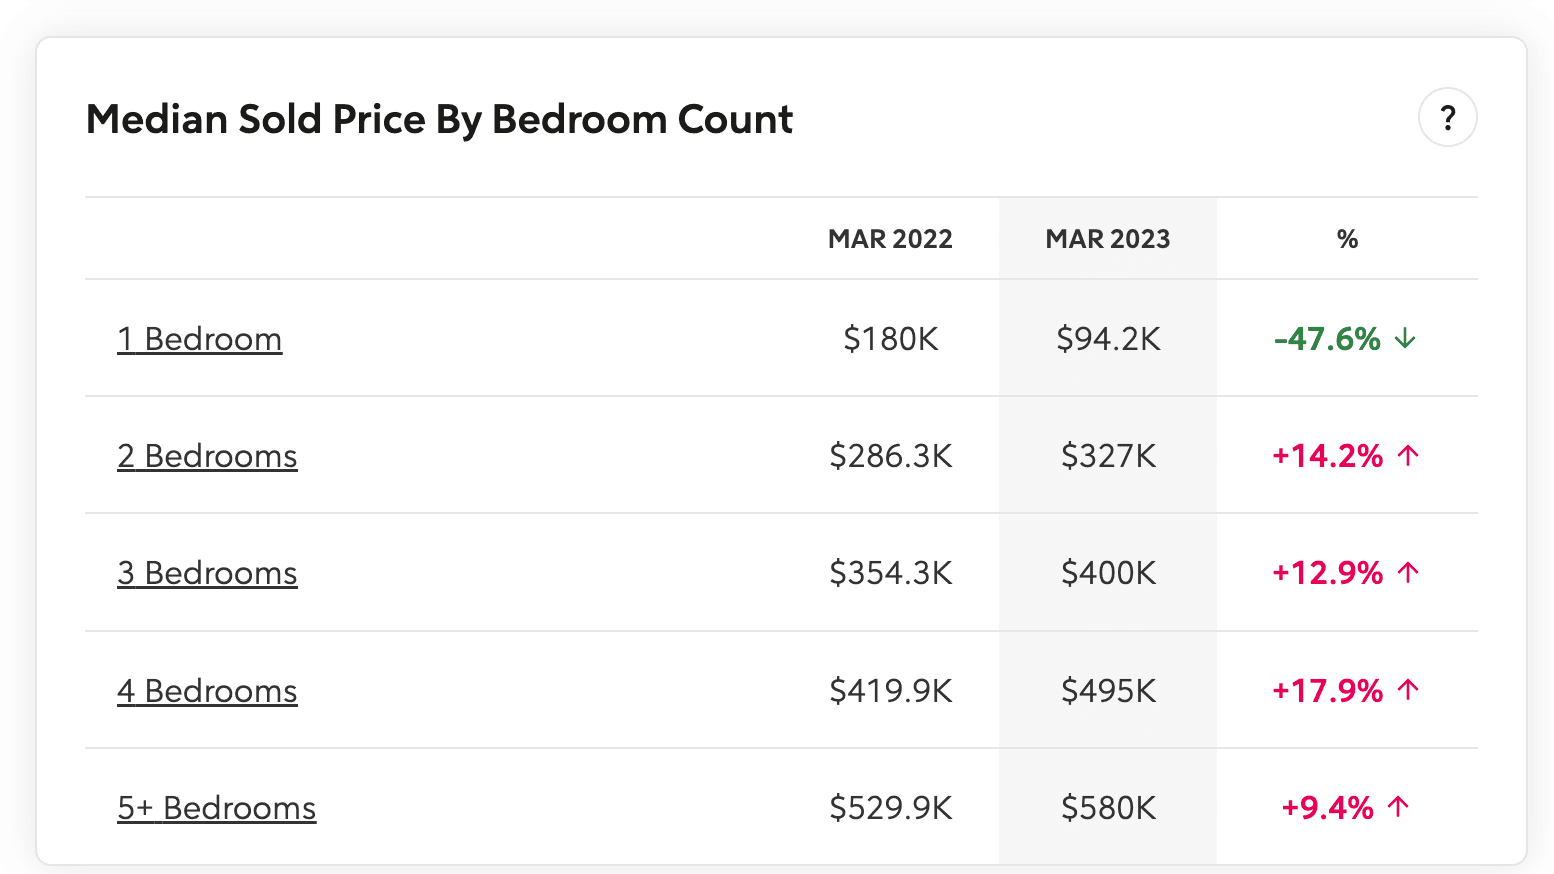Select the $327K value for 2 Bedrooms
The width and height of the screenshot is (1554, 874).
click(x=1108, y=456)
